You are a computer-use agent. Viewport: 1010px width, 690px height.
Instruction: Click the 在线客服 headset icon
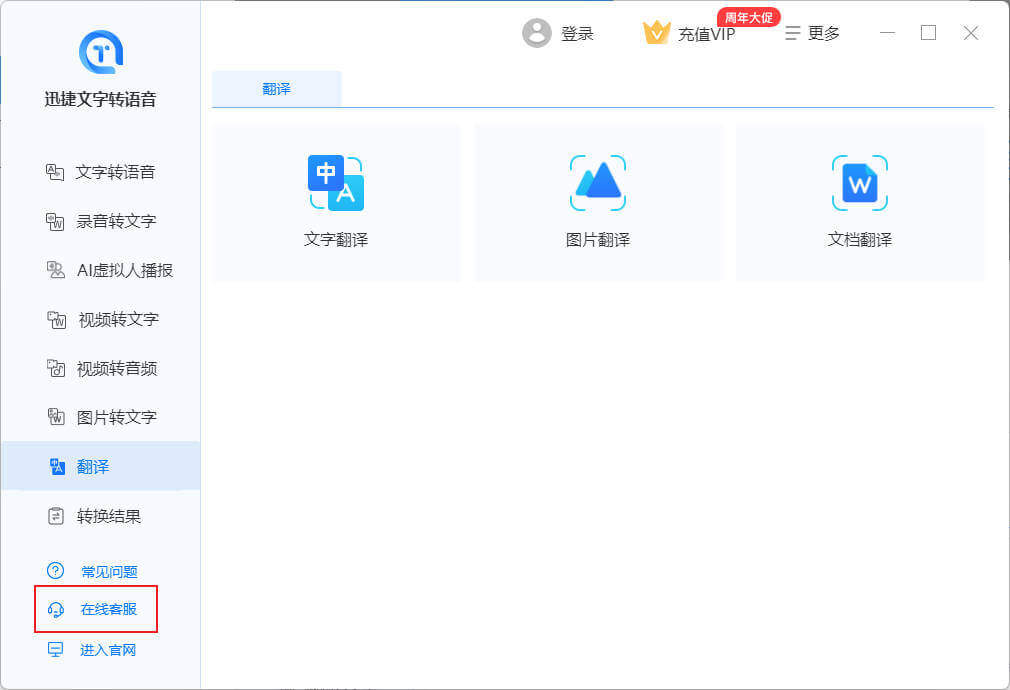[x=56, y=610]
